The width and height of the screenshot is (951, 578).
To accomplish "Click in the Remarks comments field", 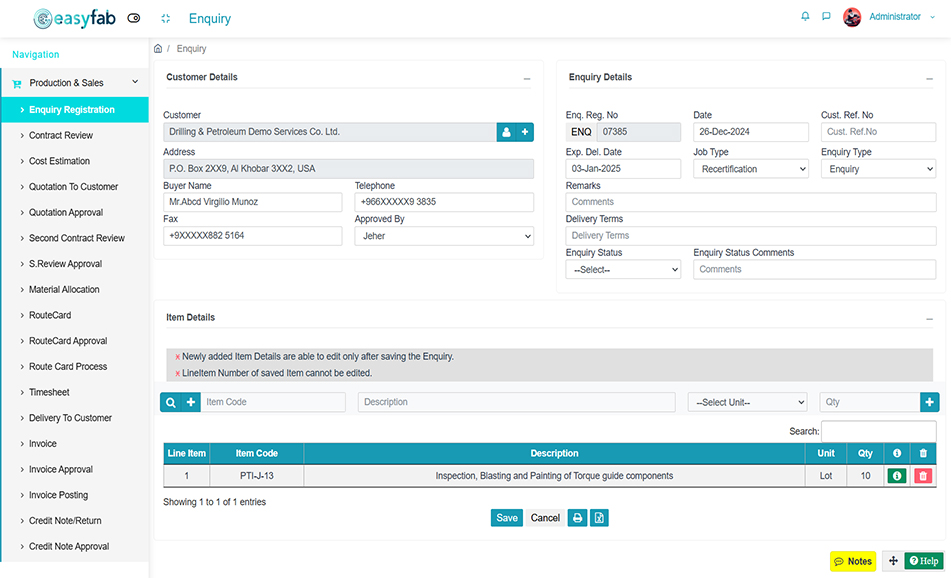I will tap(750, 202).
